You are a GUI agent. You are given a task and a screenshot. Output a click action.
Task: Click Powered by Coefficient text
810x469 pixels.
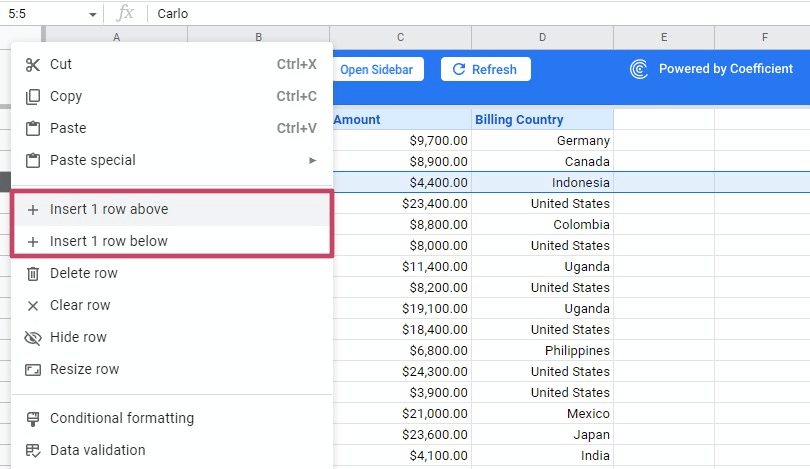[726, 69]
